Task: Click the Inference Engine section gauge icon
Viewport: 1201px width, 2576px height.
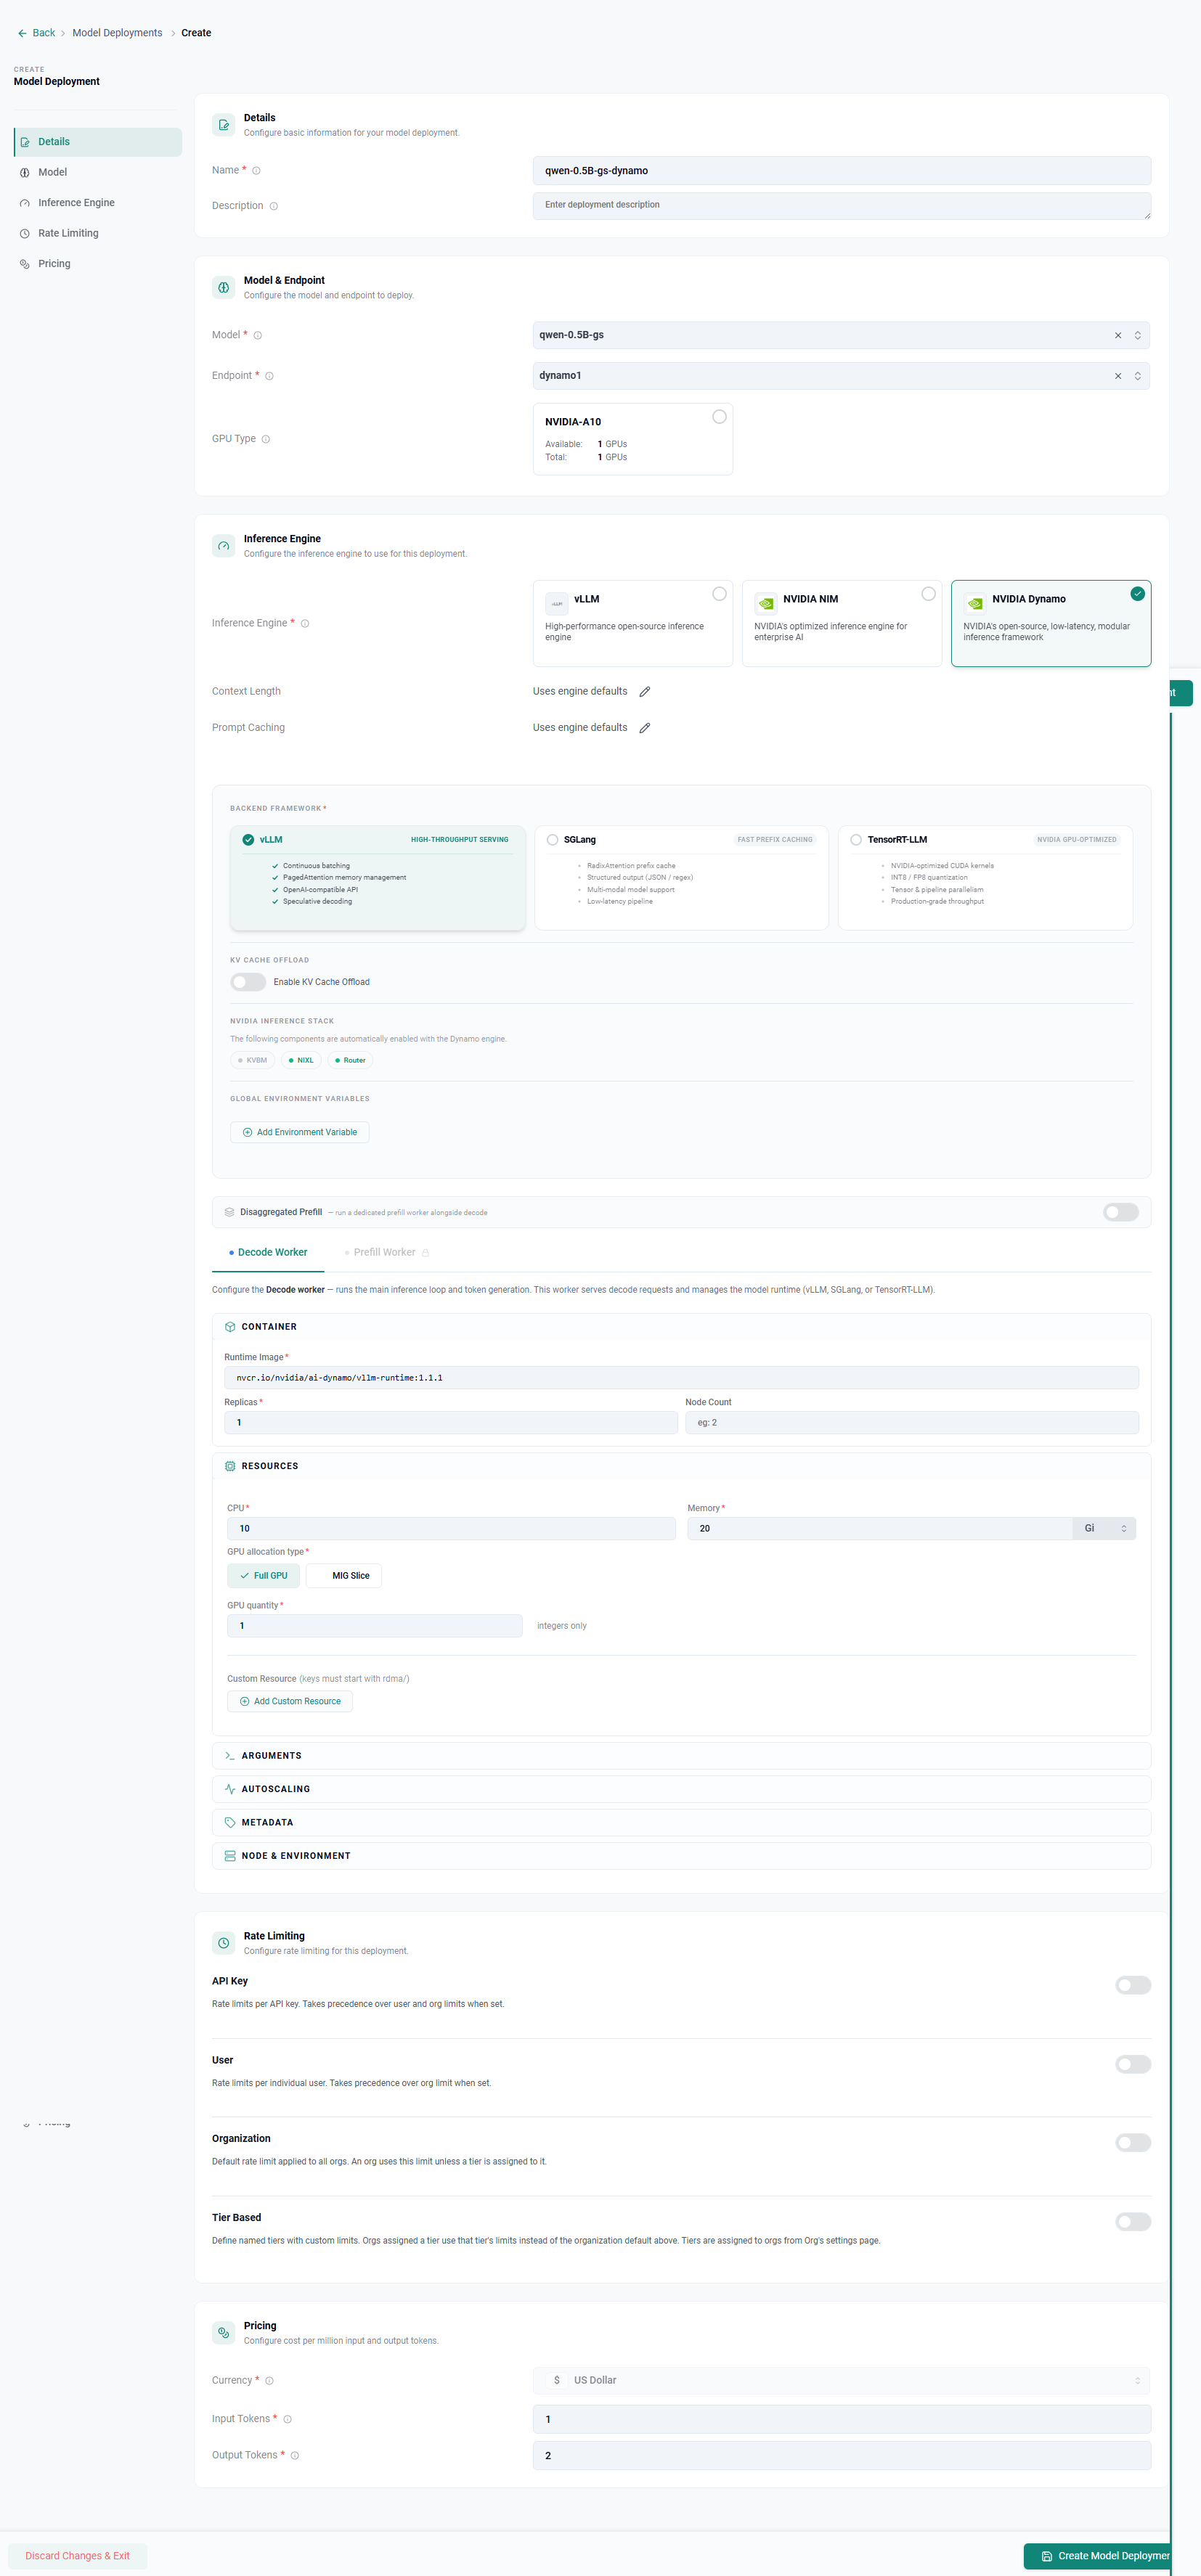Action: coord(224,546)
